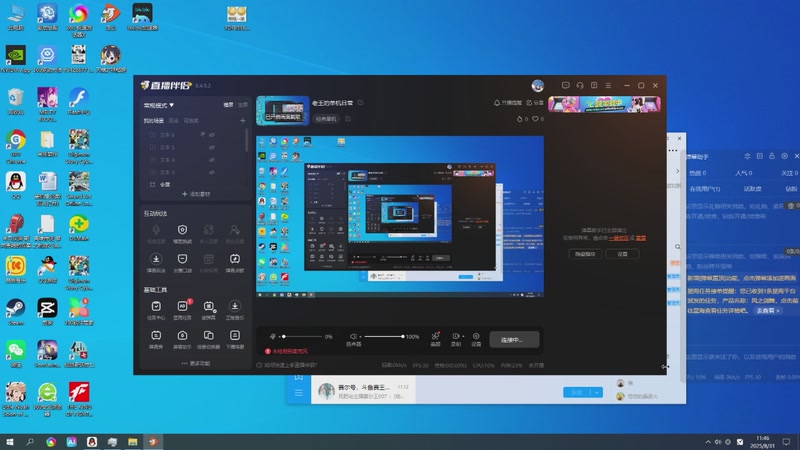
Task: Click the search magnifier in the QQ window
Action: [678, 247]
